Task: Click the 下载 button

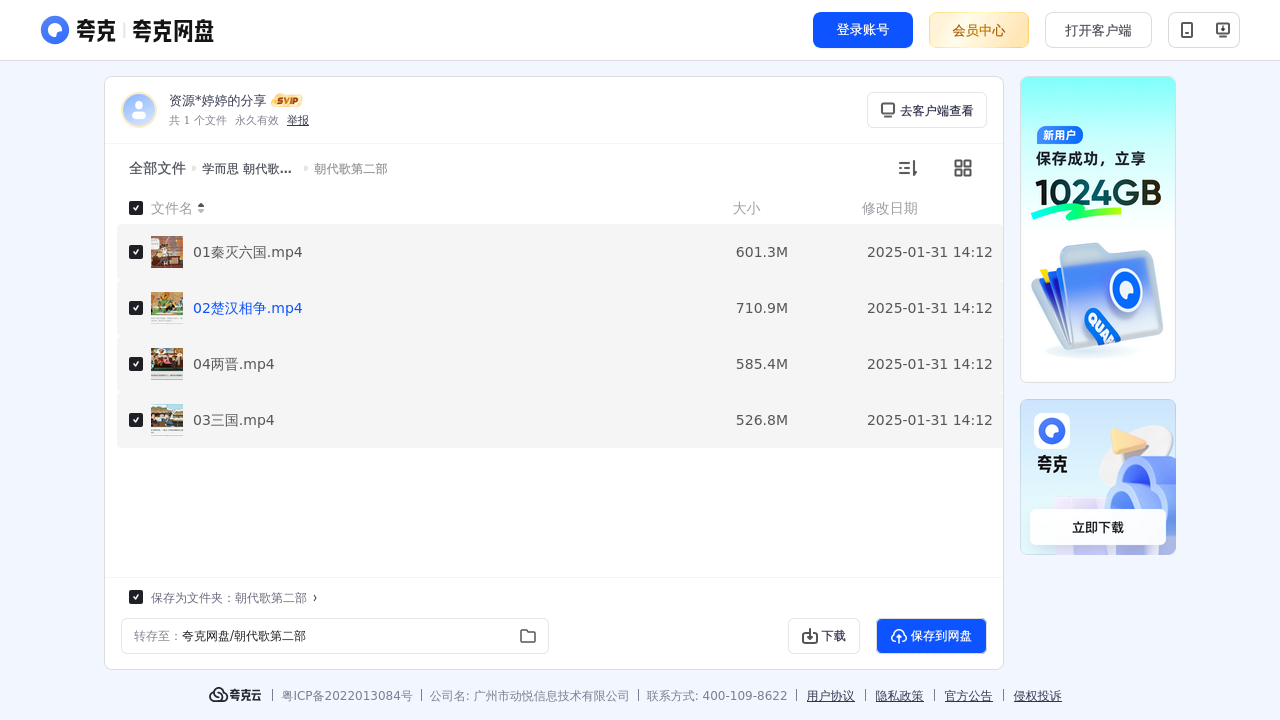Action: (824, 636)
